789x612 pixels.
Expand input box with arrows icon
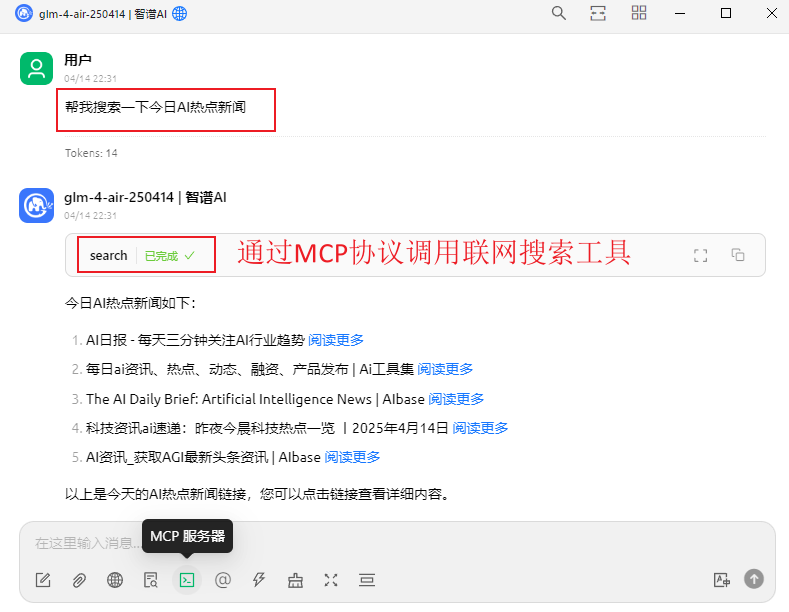(331, 580)
